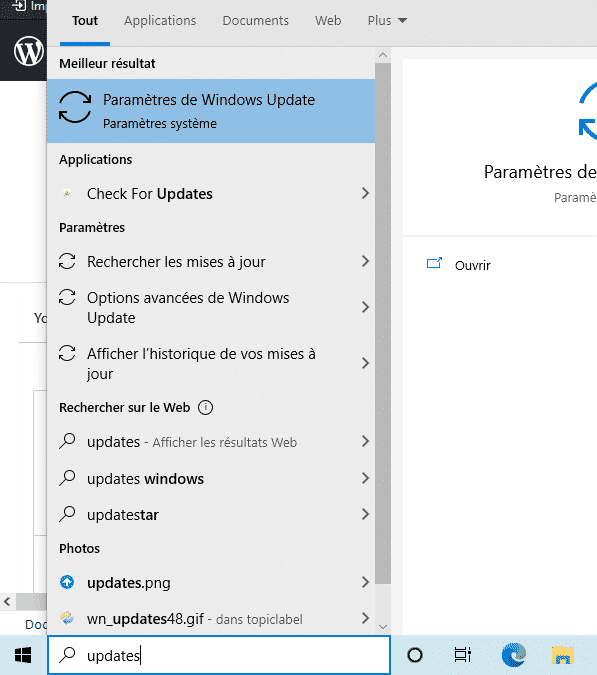Screen dimensions: 597x675
Task: Click magnifier icon for updates web result
Action: tap(67, 441)
